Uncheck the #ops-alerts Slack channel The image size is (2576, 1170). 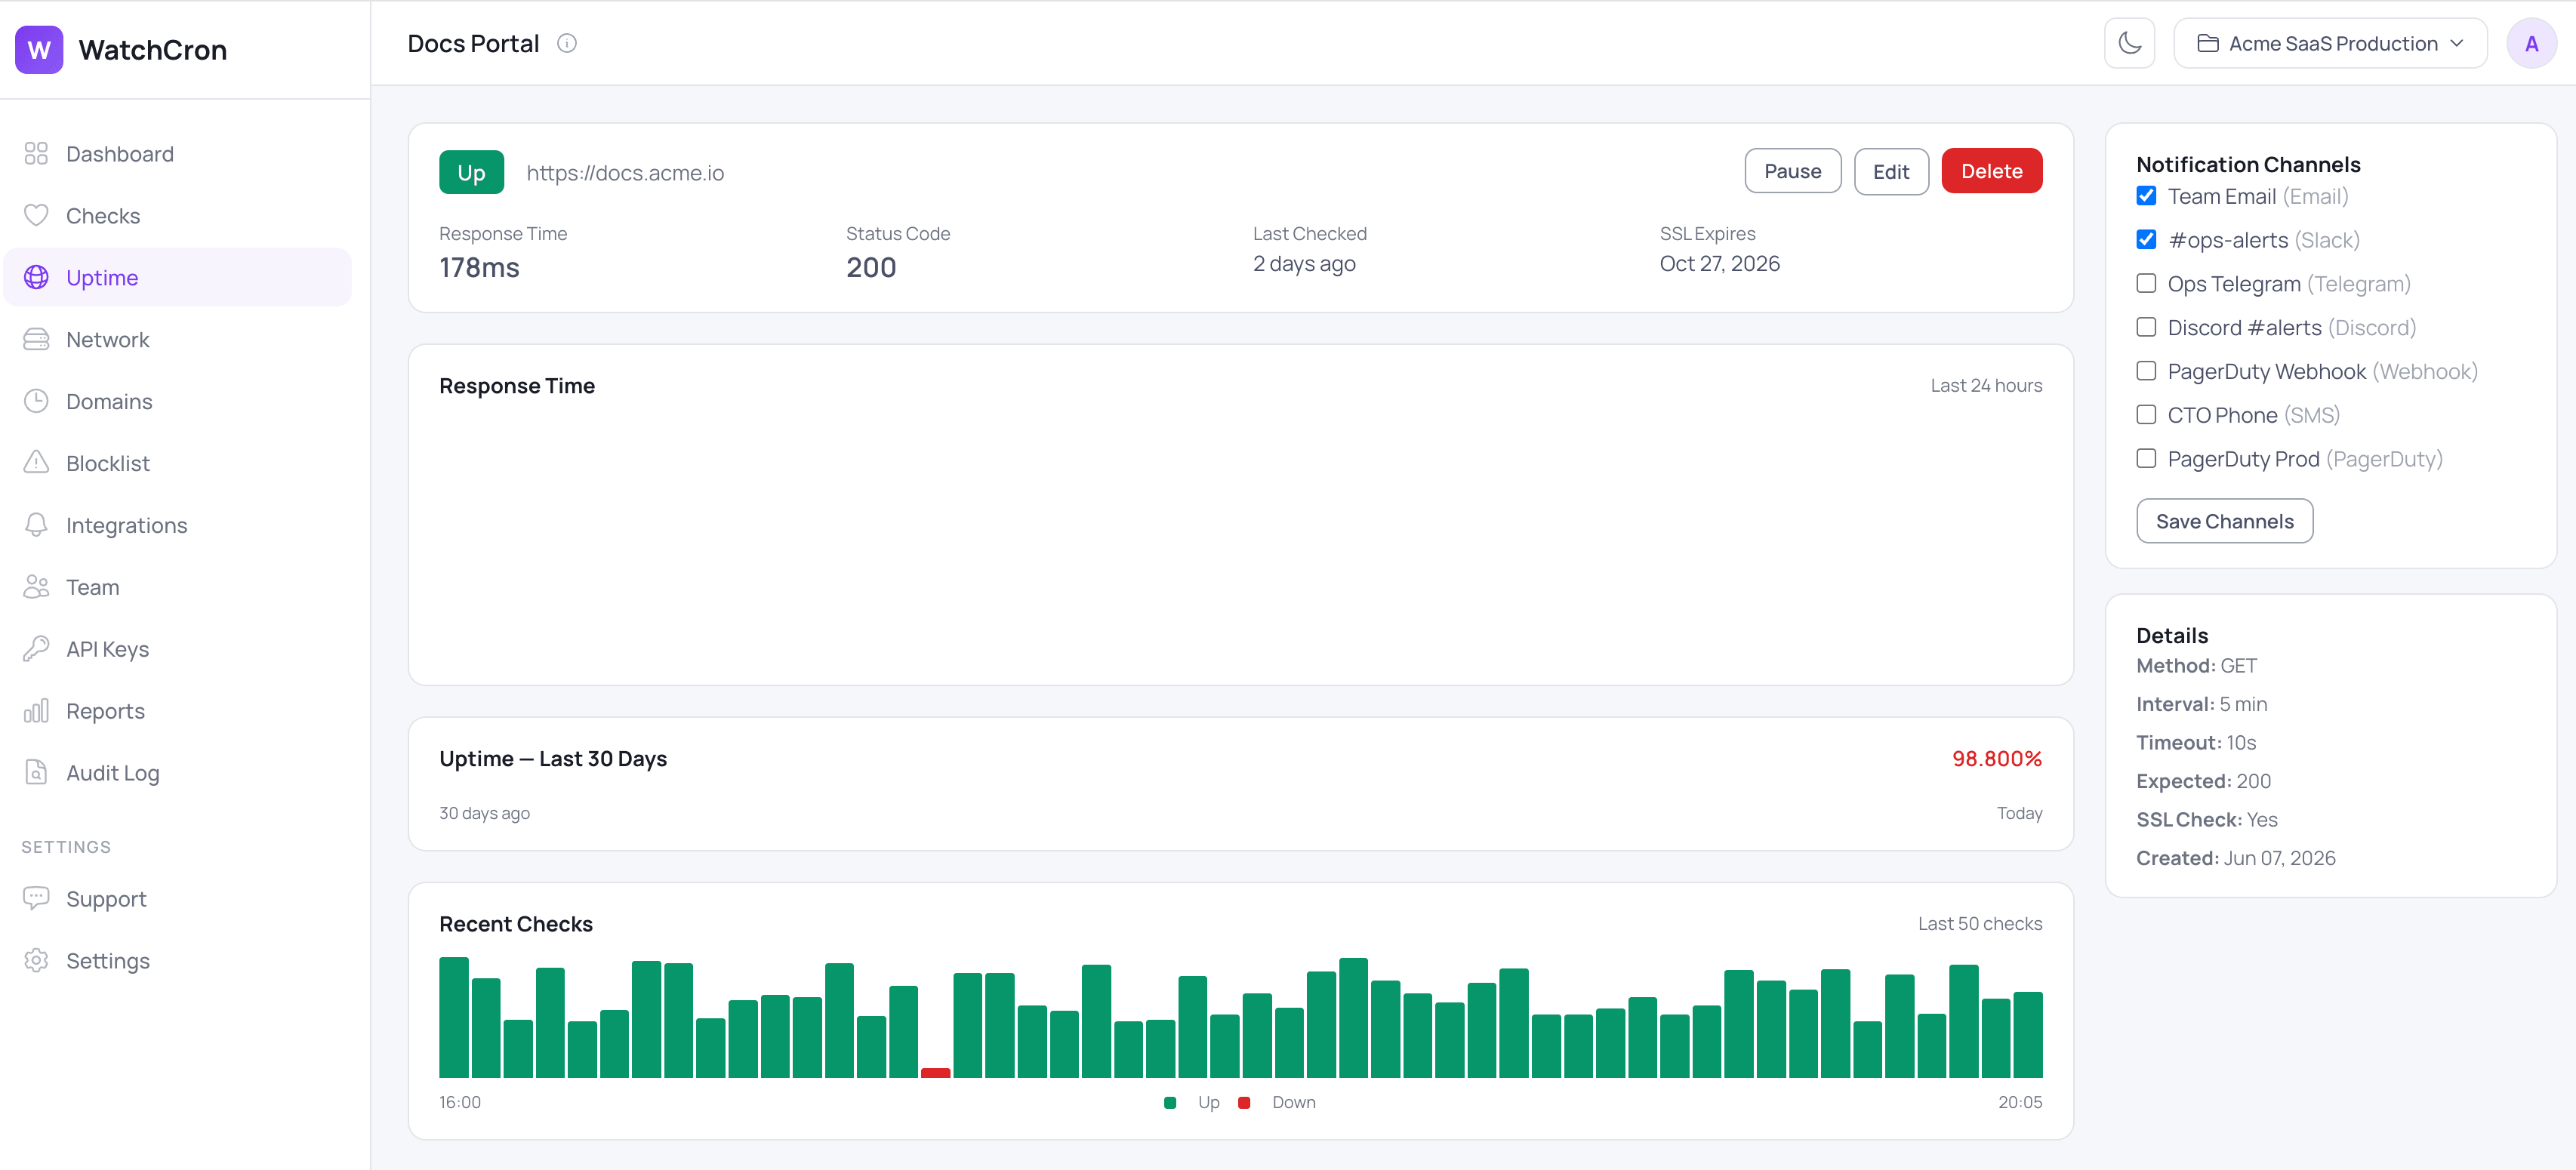[2146, 240]
